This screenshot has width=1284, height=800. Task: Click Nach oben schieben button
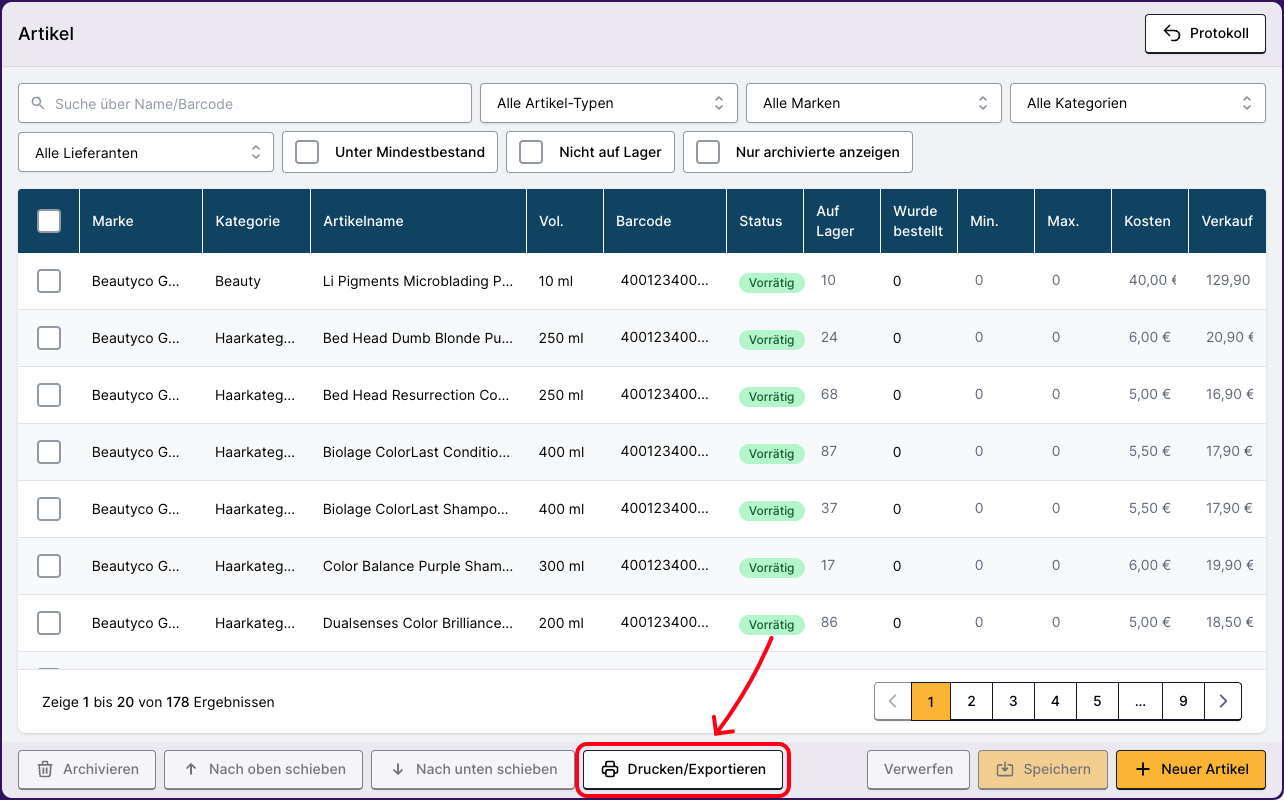click(x=264, y=769)
